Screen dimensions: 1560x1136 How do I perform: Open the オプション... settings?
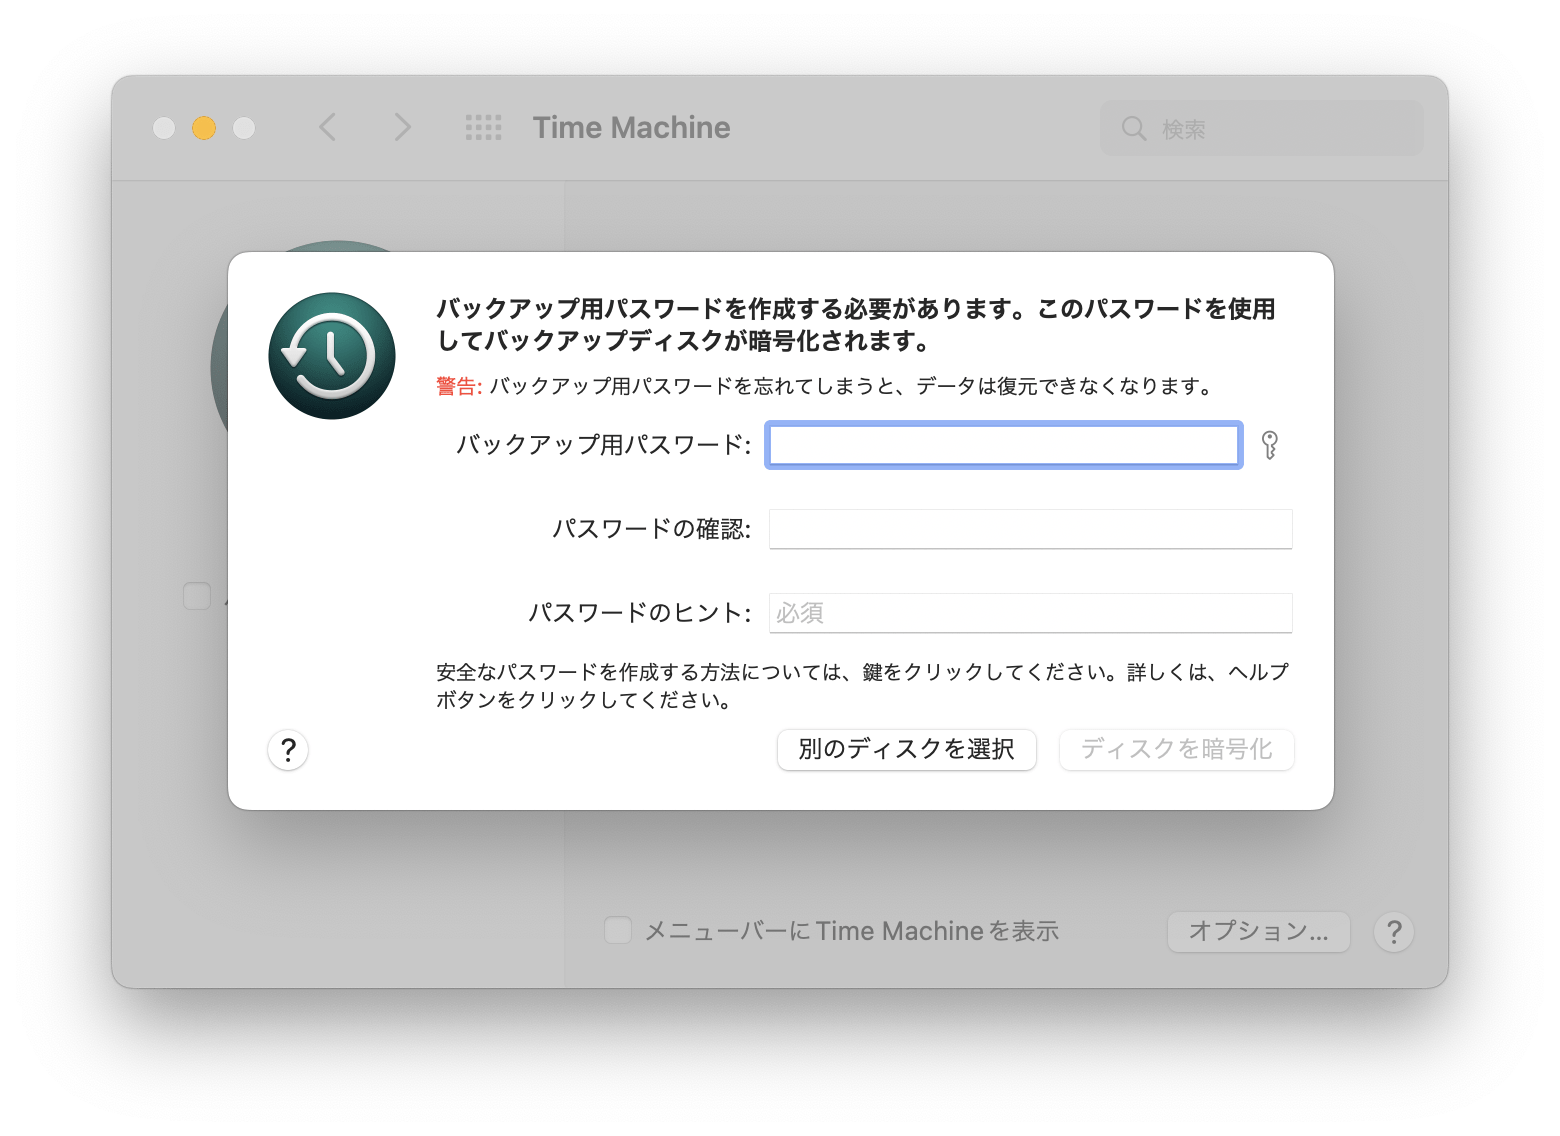pos(1258,931)
